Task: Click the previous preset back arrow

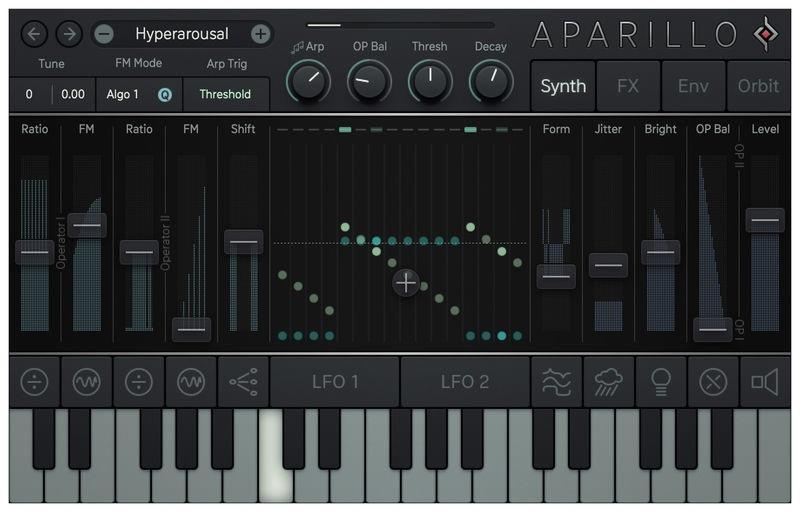Action: pyautogui.click(x=34, y=34)
